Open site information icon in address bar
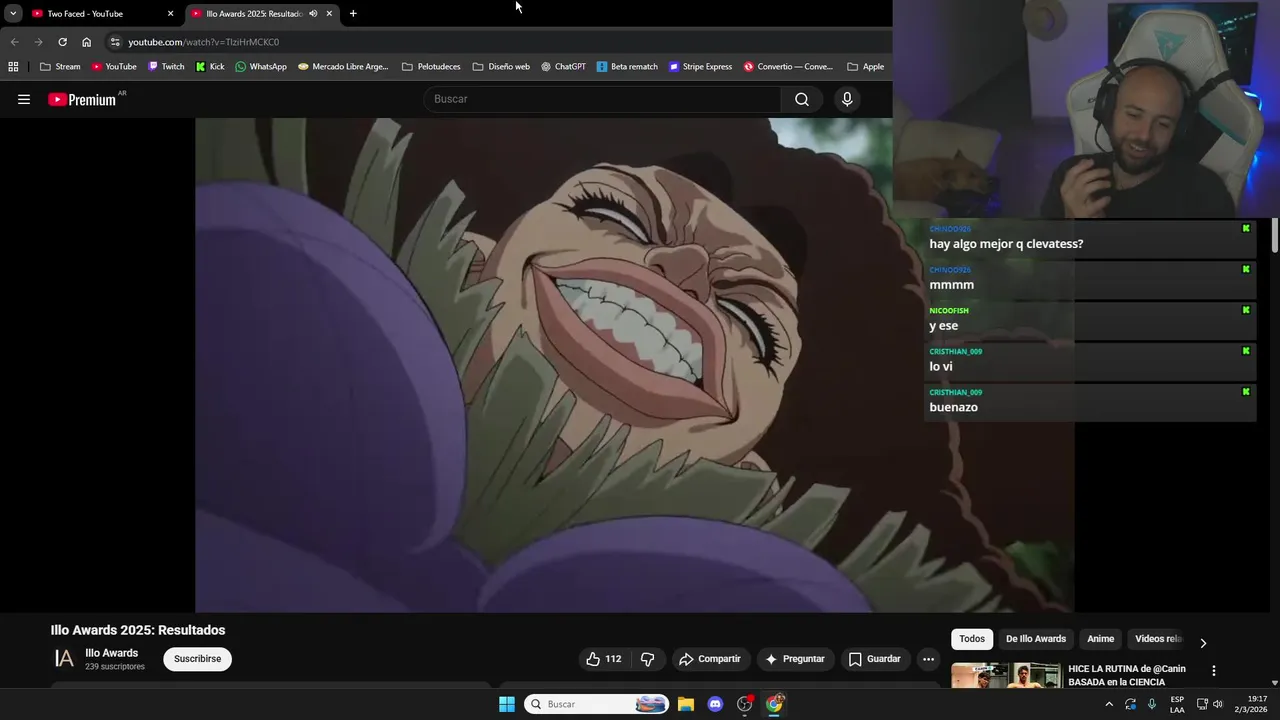The image size is (1280, 720). 115,42
